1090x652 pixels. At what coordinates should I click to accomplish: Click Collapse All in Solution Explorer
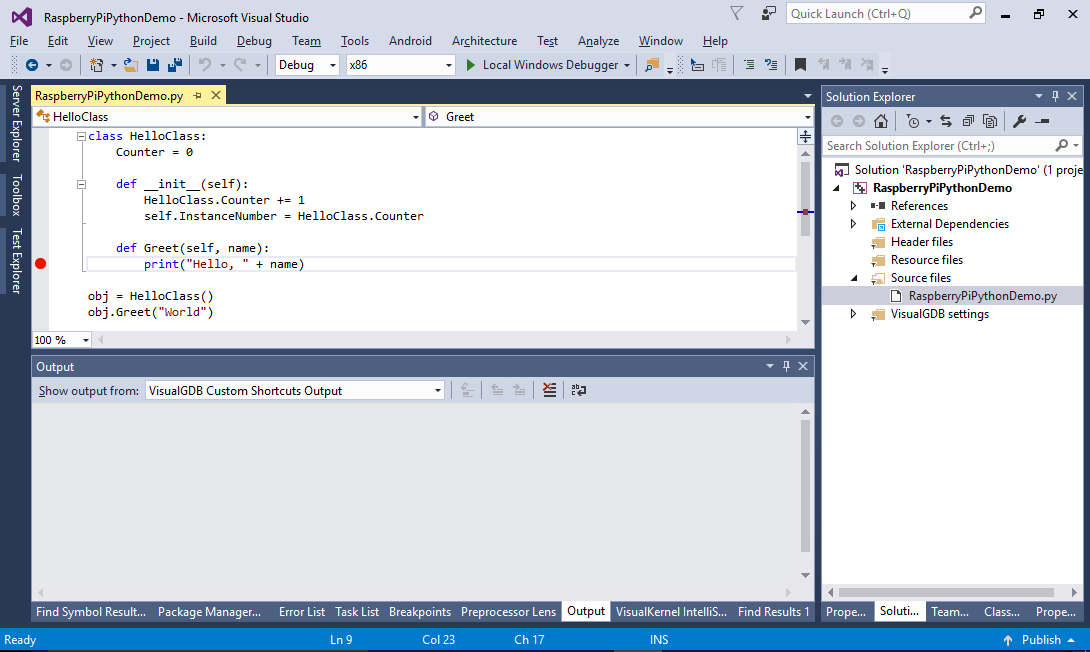[968, 122]
